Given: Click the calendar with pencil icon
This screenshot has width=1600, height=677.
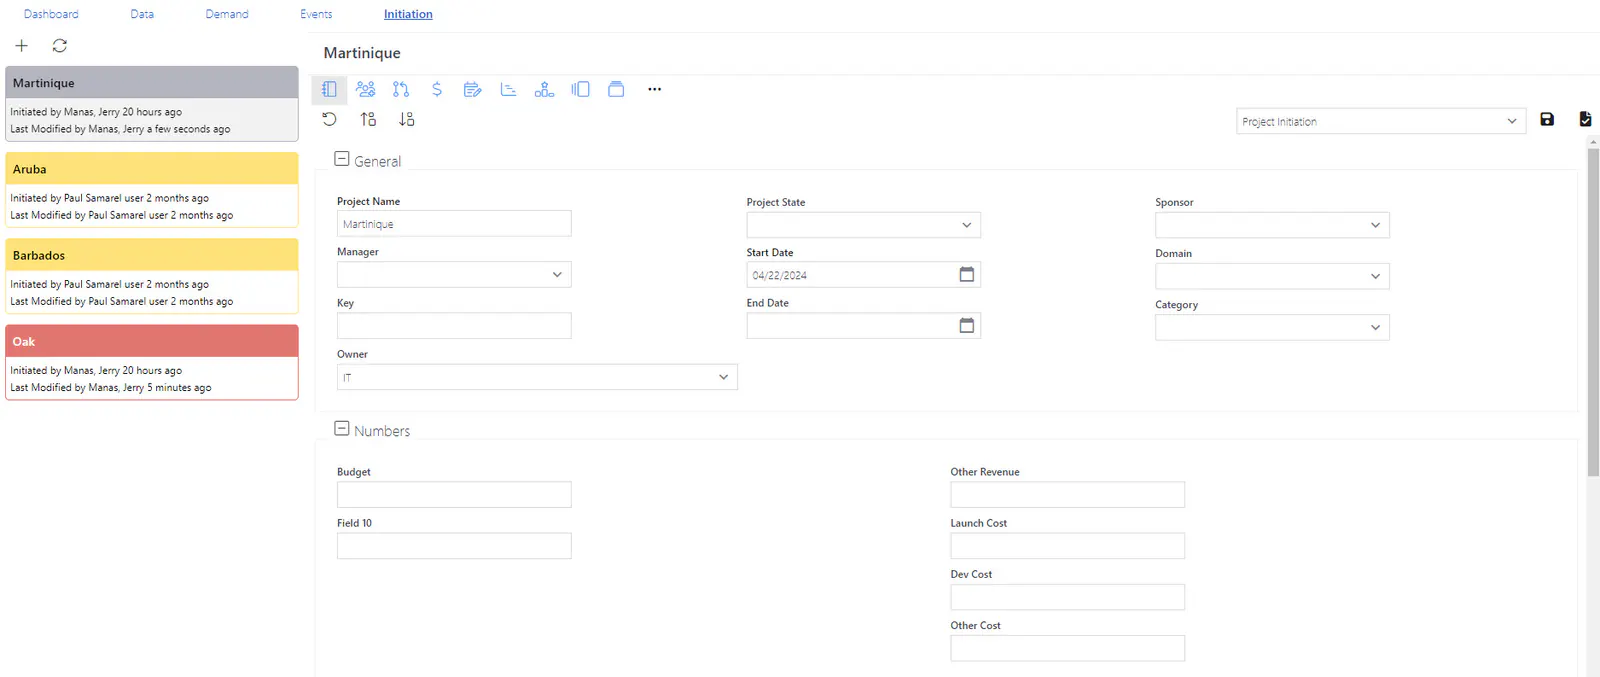Looking at the screenshot, I should point(473,89).
